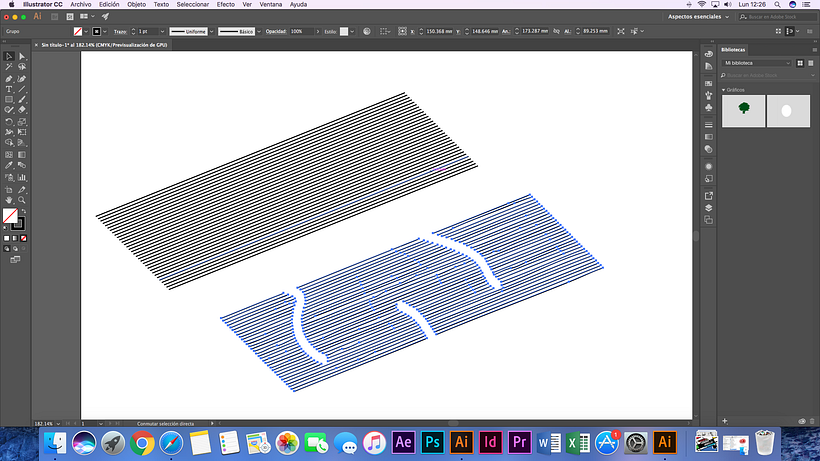Set the Gradient mode button under swatches
This screenshot has width=820, height=461.
tap(15, 238)
